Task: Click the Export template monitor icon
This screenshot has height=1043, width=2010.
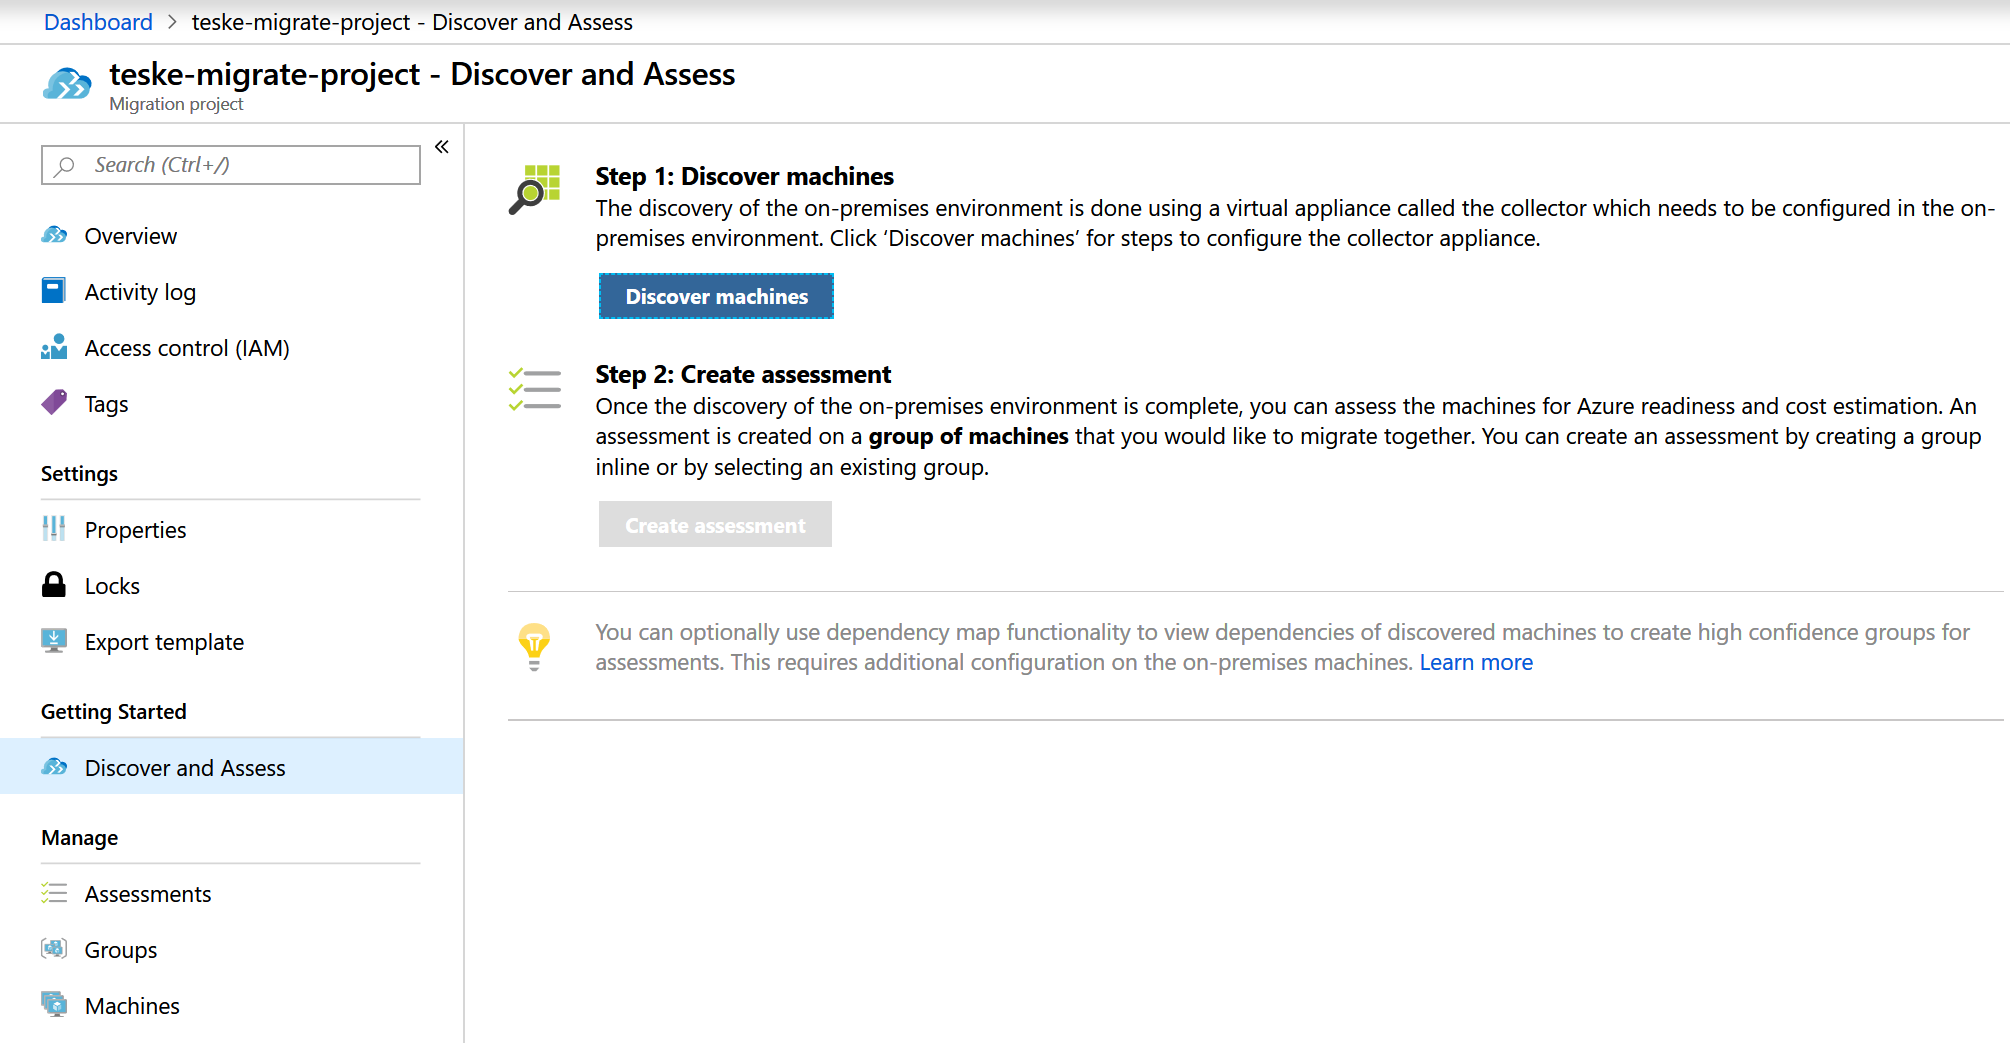Action: pos(54,641)
